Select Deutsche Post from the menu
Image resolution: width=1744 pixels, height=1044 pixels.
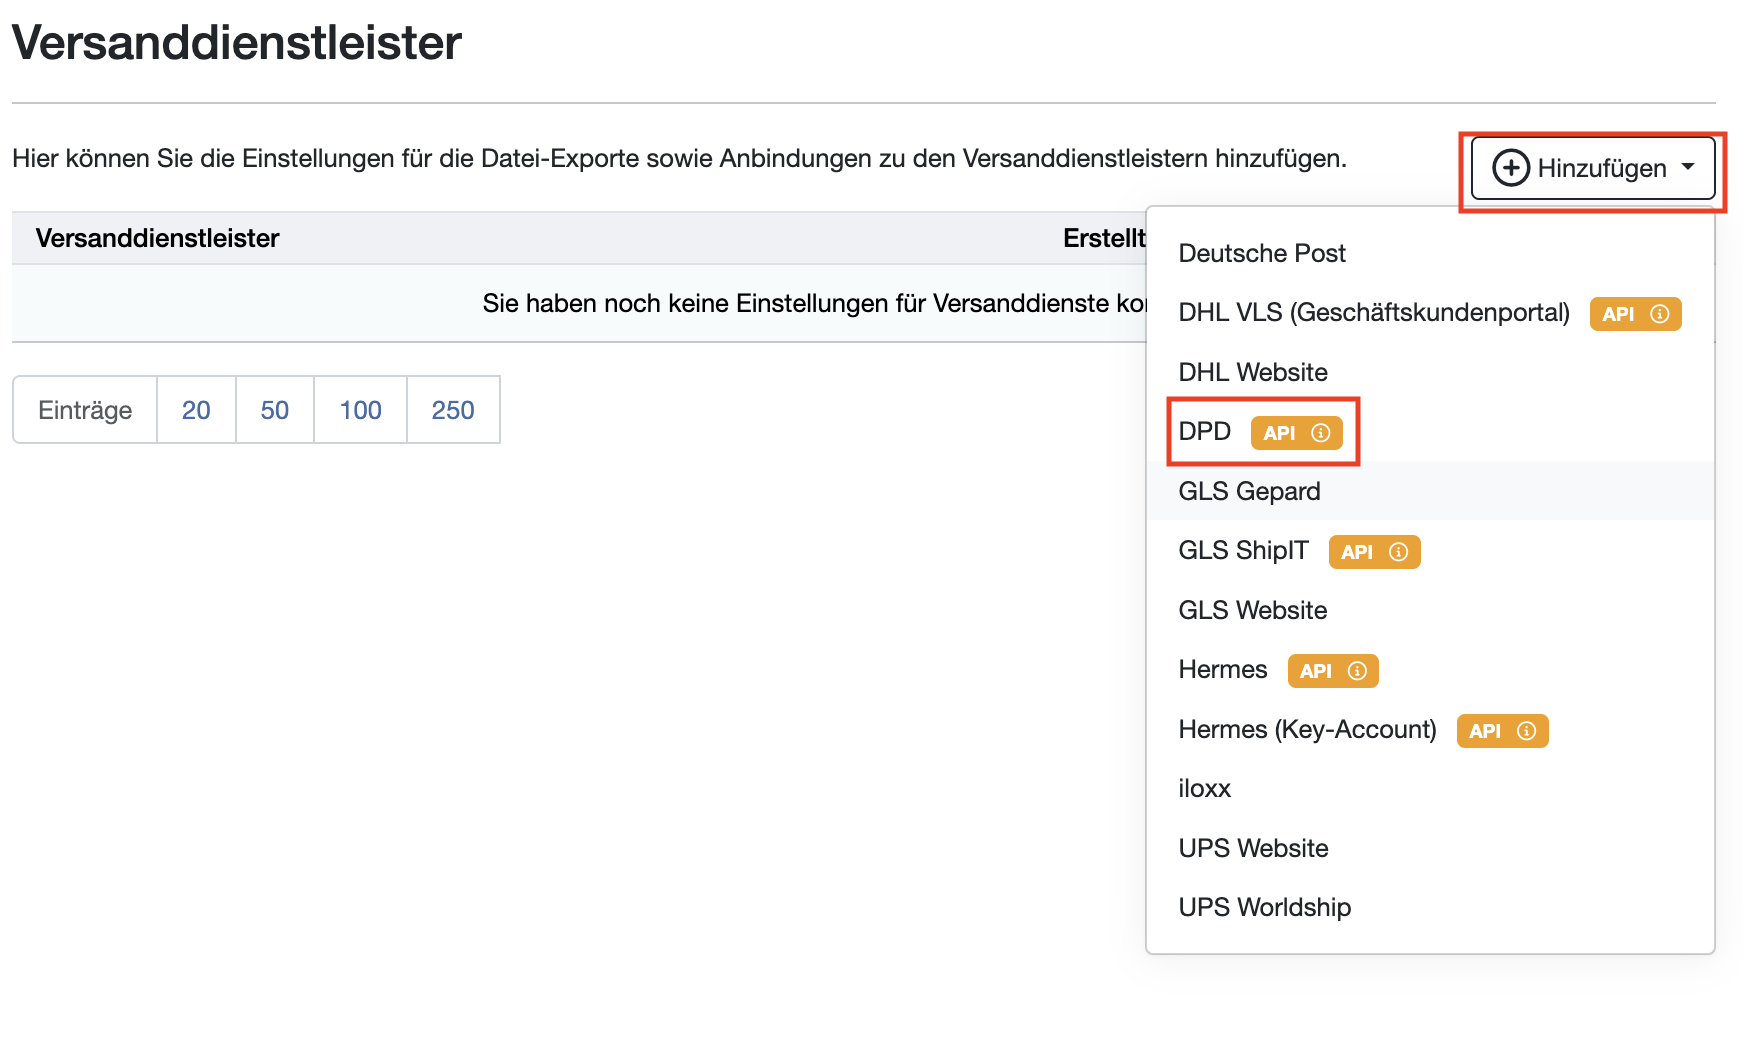tap(1430, 253)
